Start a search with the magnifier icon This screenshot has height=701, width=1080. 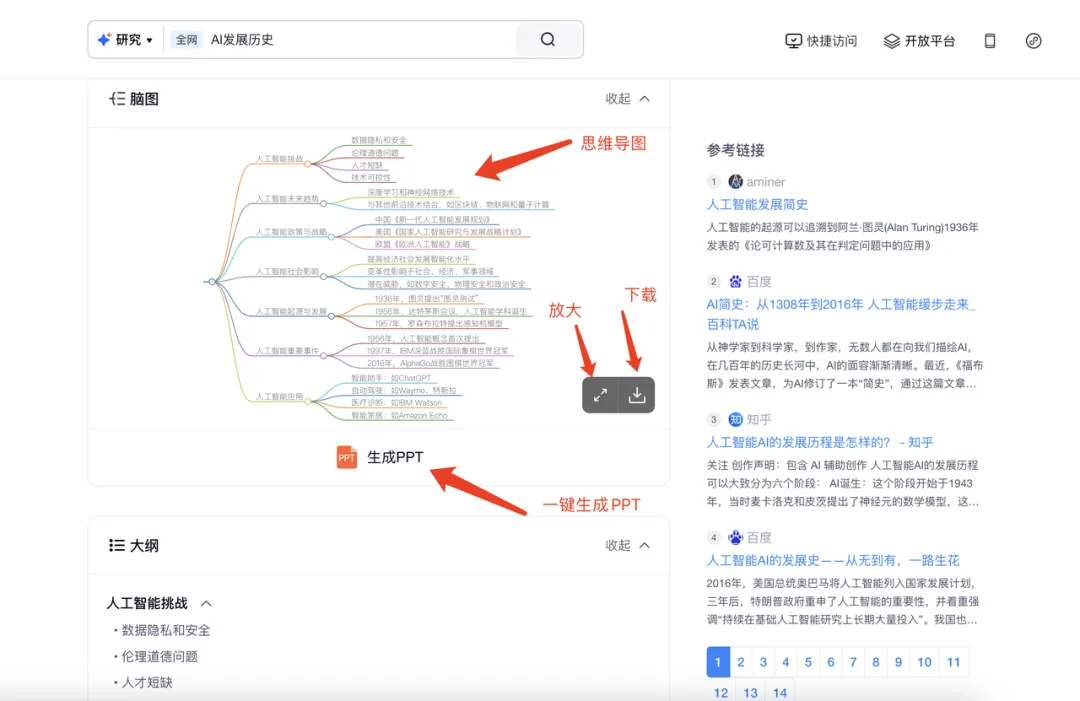coord(546,38)
